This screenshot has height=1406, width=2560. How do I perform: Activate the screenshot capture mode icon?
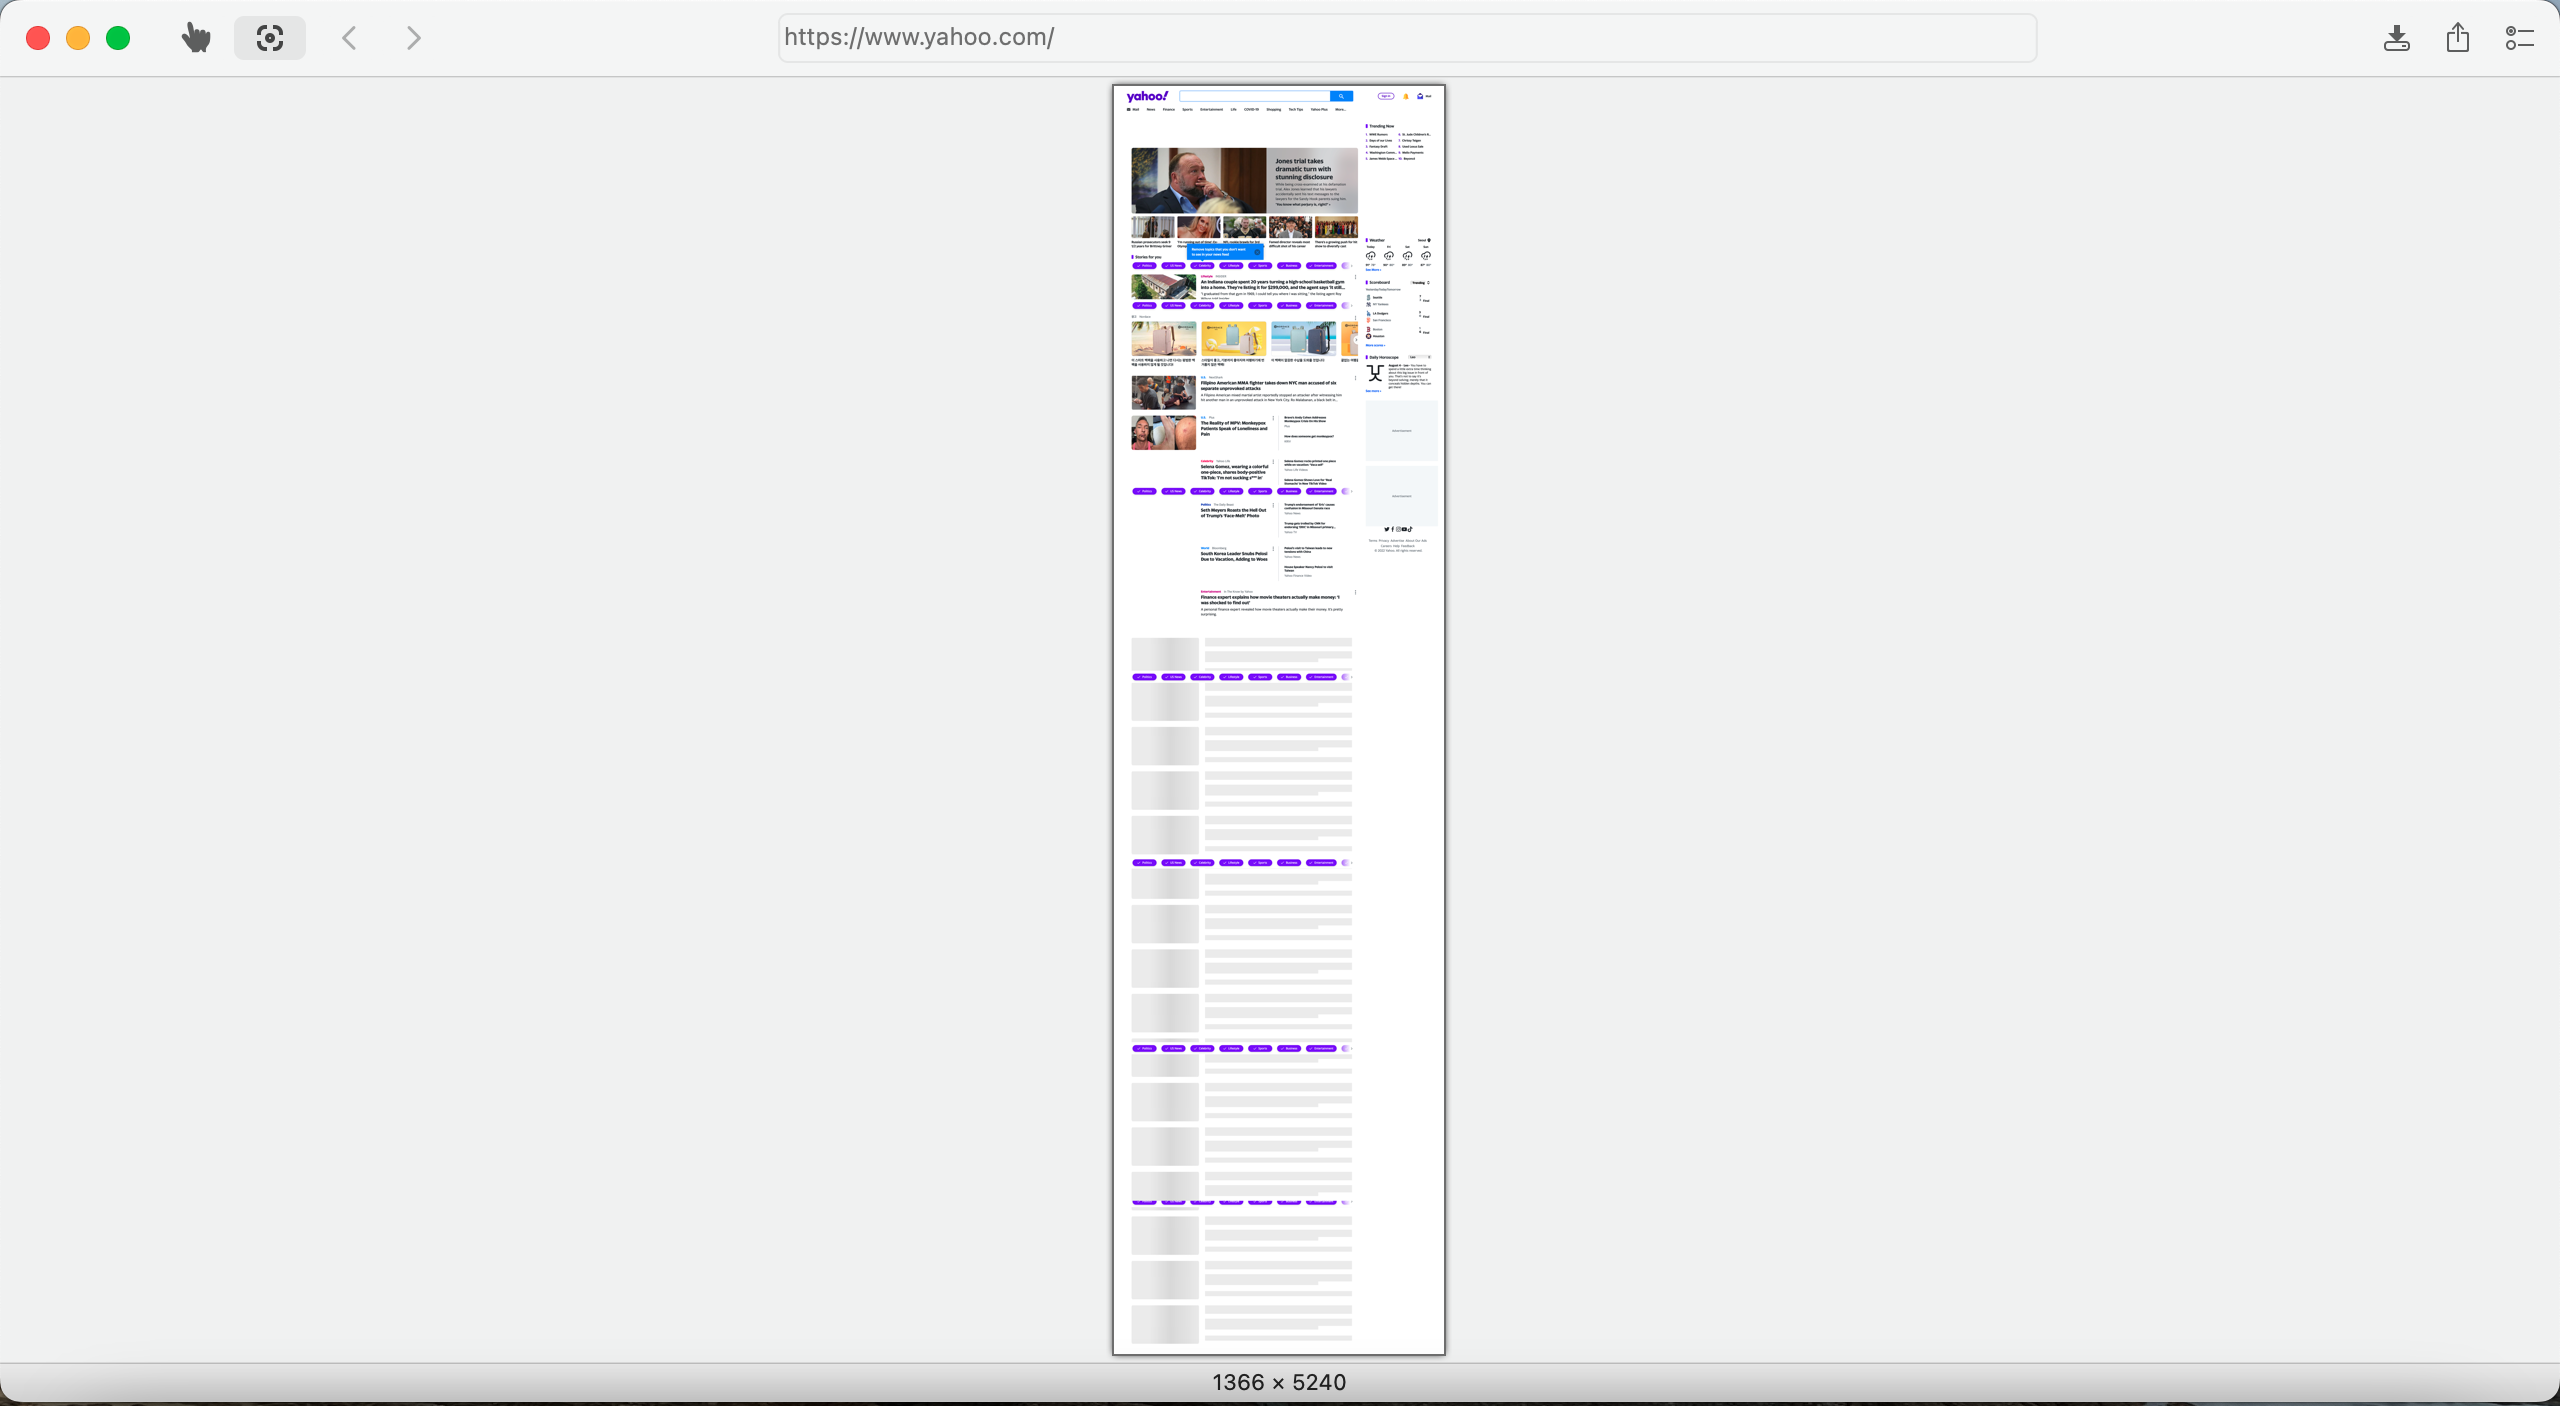269,38
